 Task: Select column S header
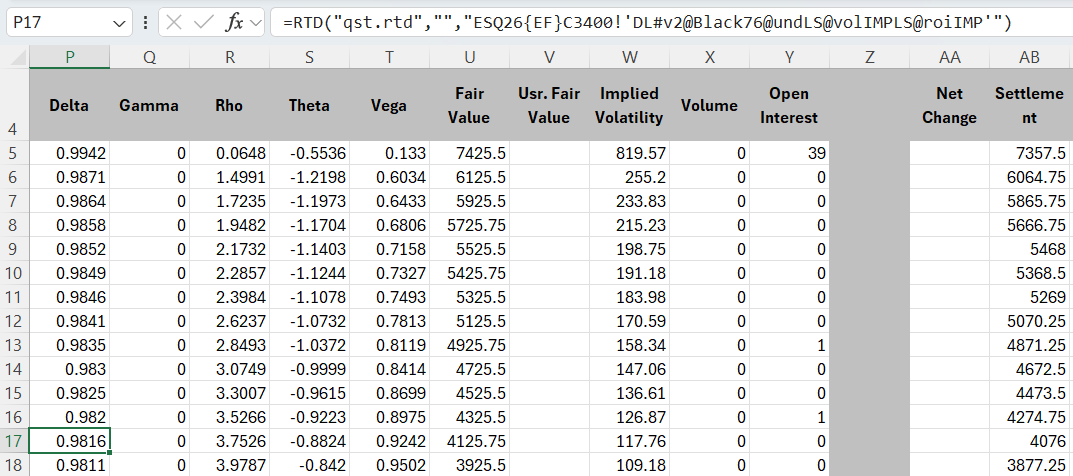coord(309,57)
